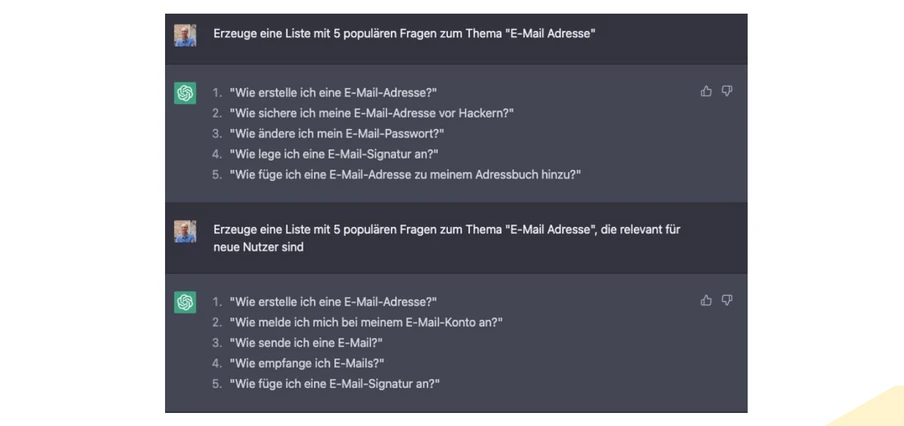Click the ChatGPT logo beside first answer
Screen dimensions: 904x426
[x=185, y=93]
